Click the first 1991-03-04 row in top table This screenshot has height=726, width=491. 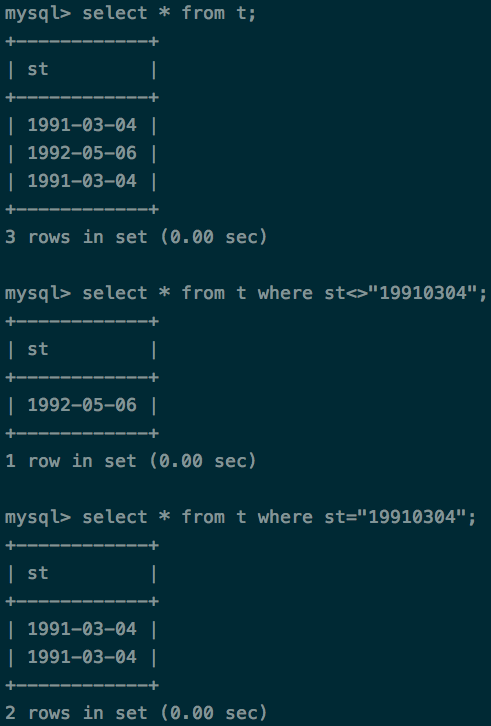(82, 125)
